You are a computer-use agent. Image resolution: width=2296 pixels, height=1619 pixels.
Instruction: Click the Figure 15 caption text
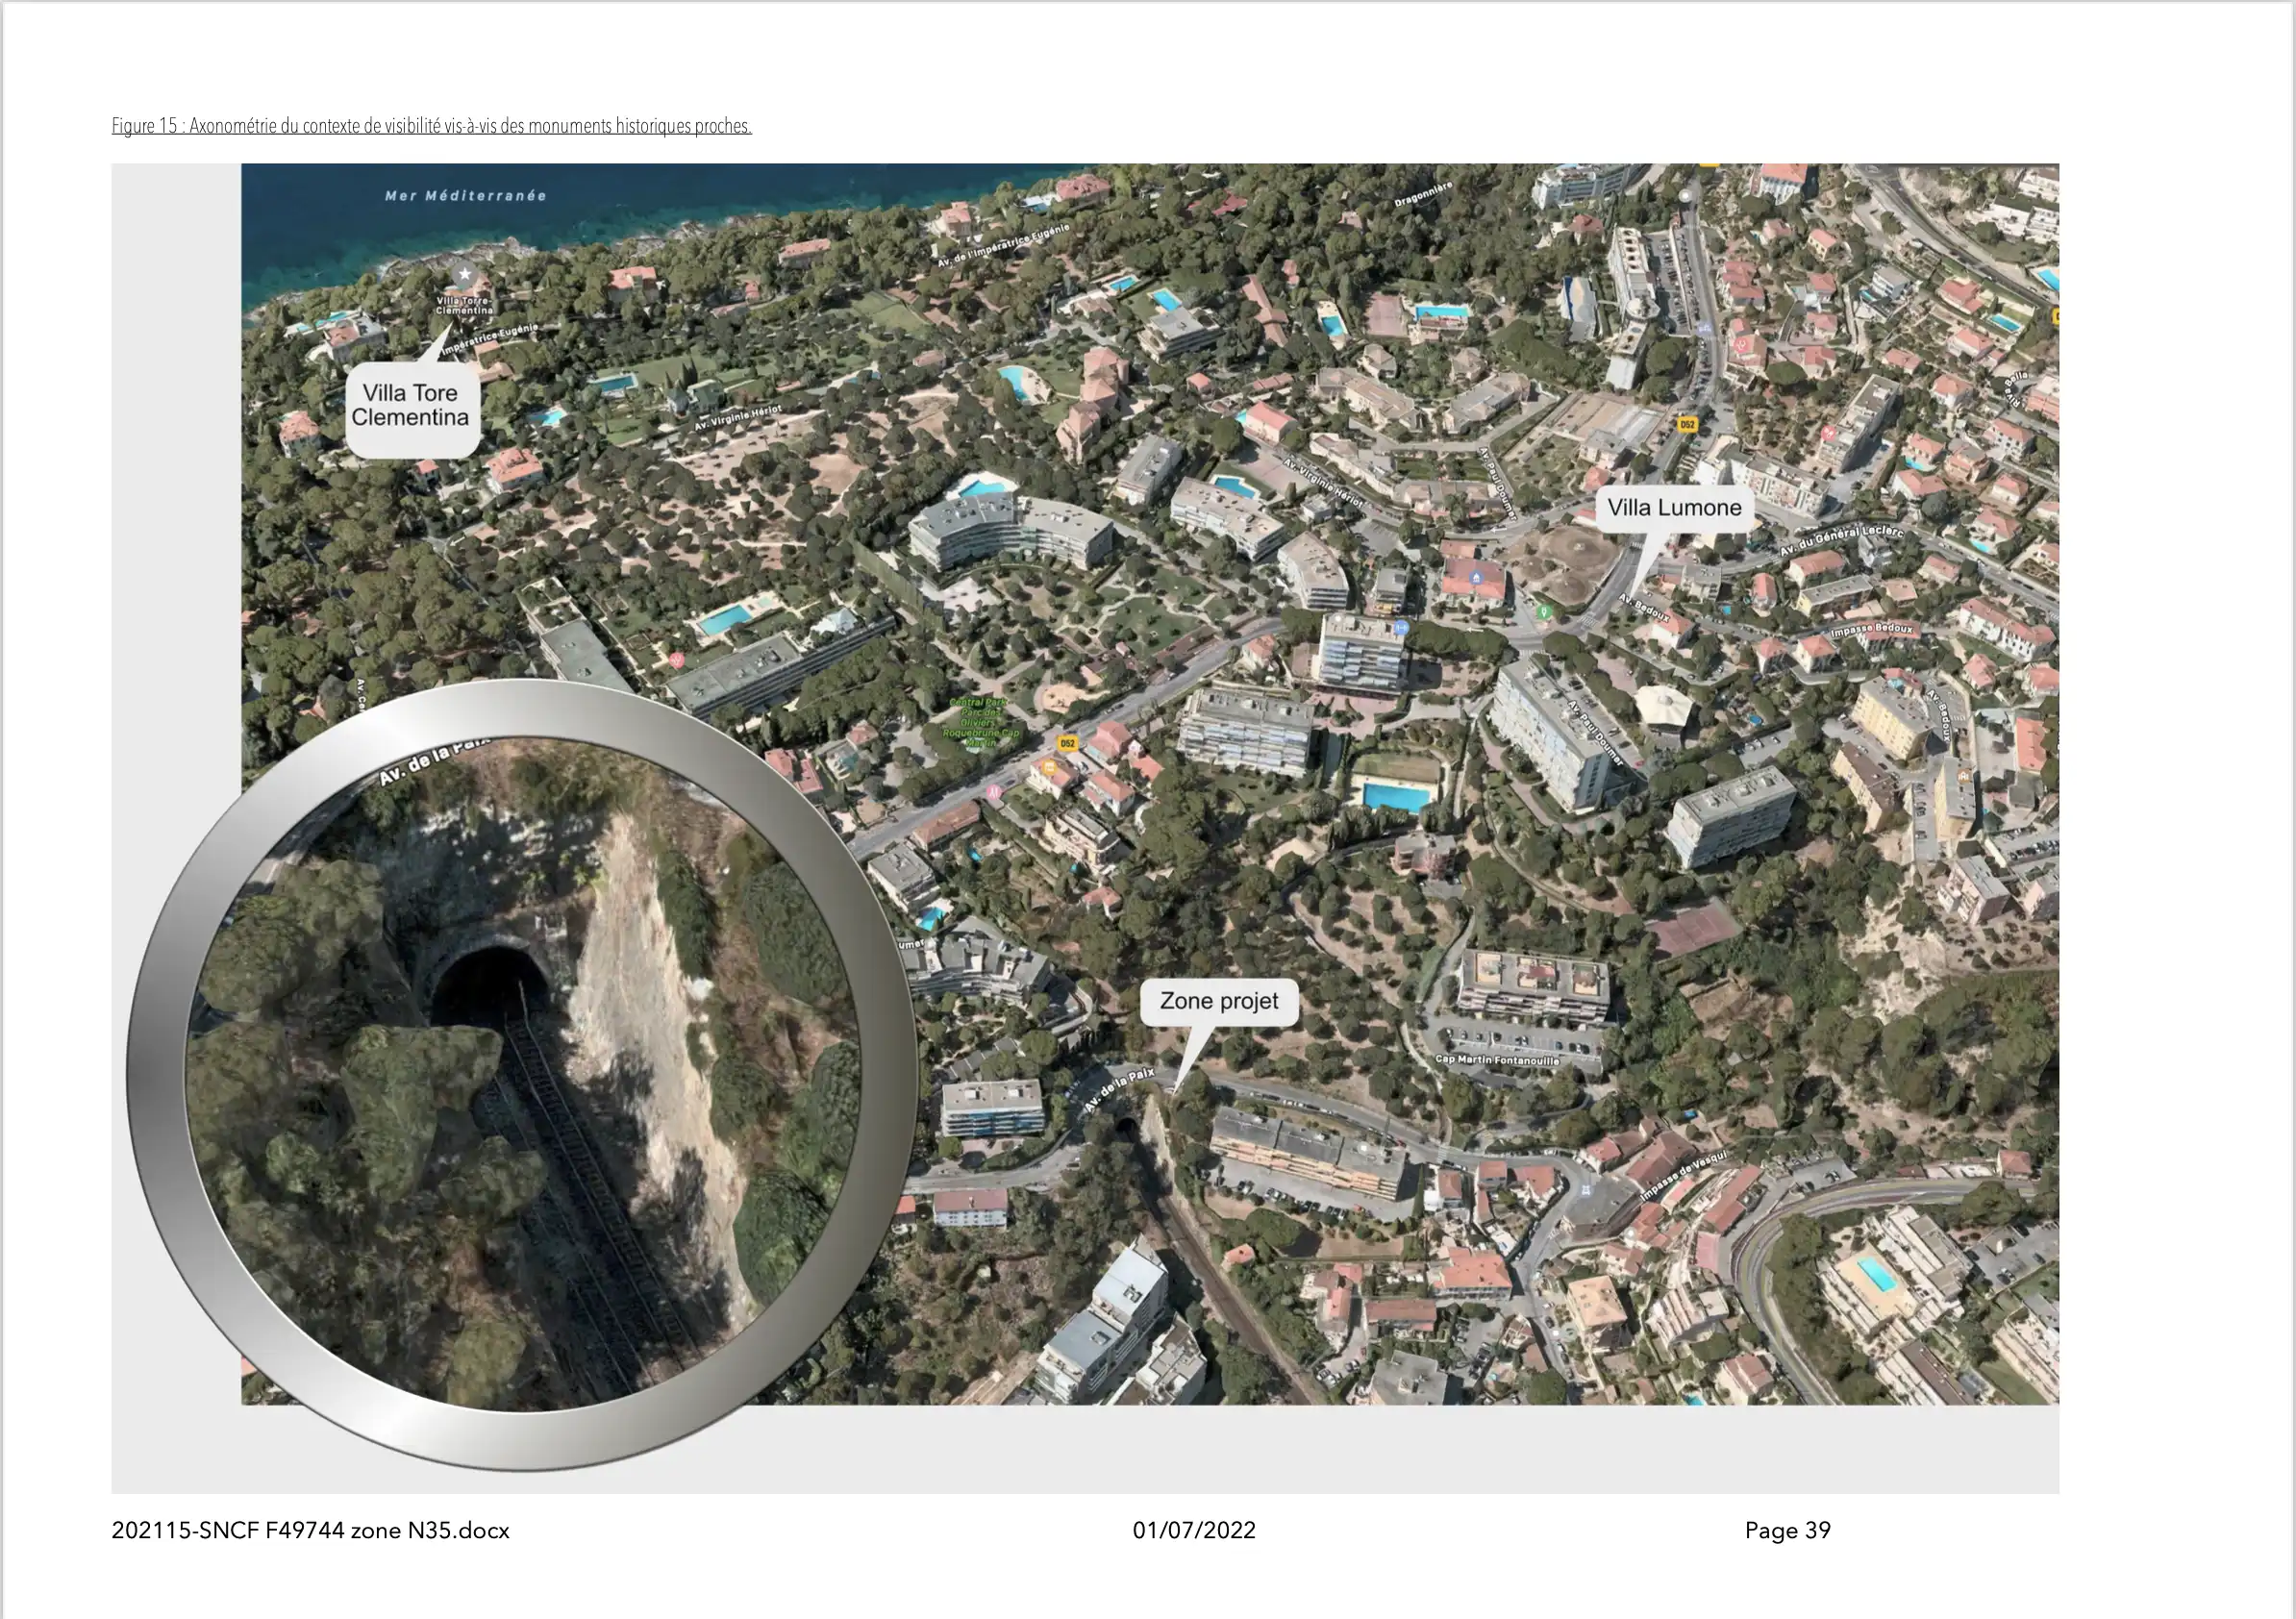[x=431, y=126]
